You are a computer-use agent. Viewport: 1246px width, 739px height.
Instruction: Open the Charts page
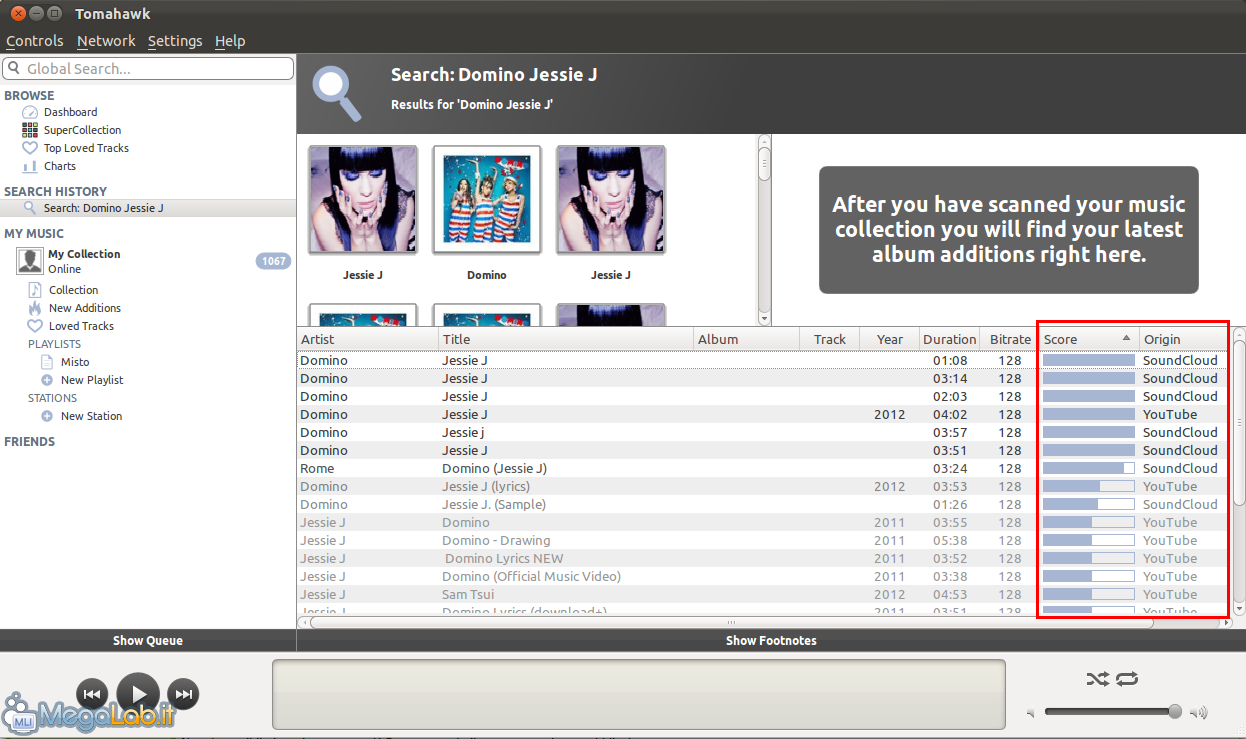pos(60,166)
